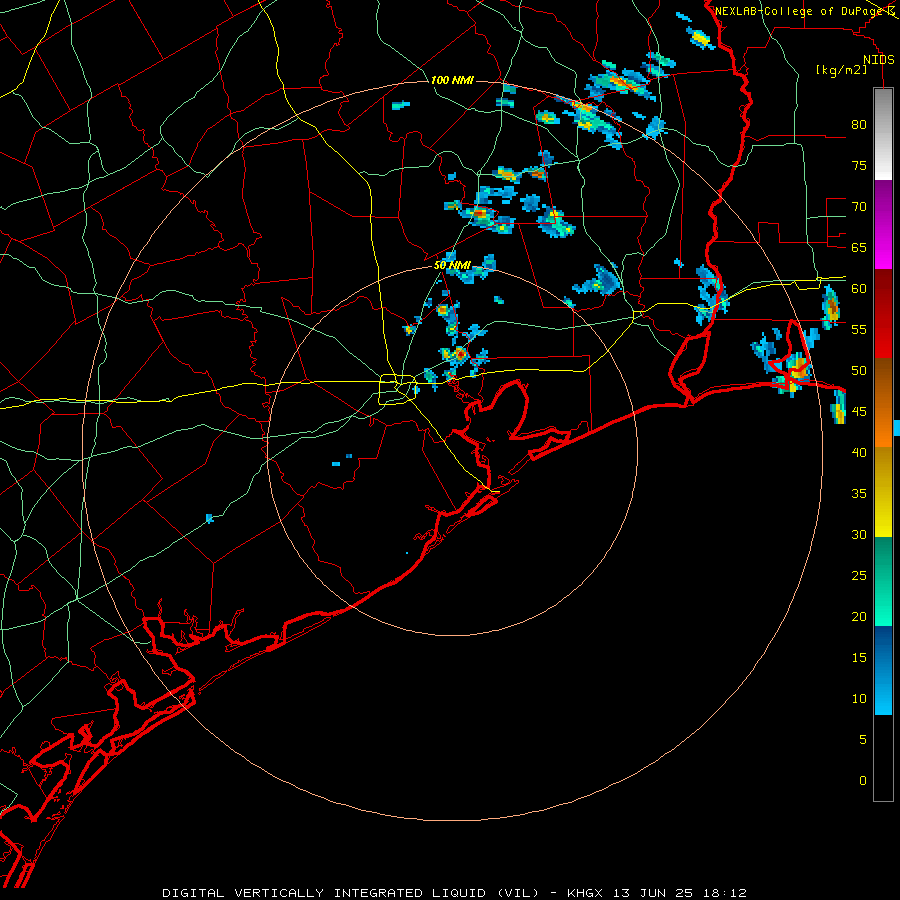Click the 100 NMI range ring label
900x900 pixels.
pos(452,80)
